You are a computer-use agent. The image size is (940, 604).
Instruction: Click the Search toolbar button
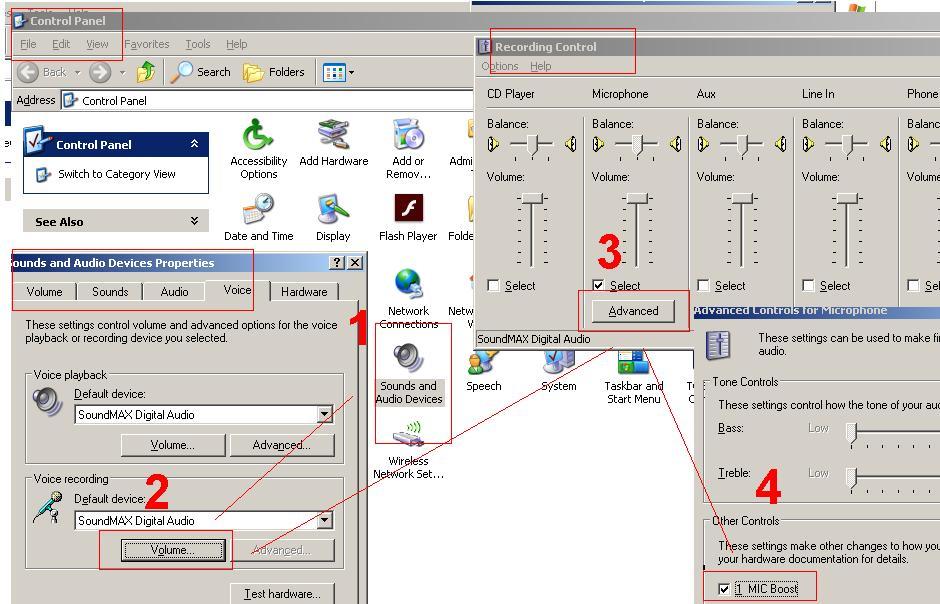click(x=200, y=72)
